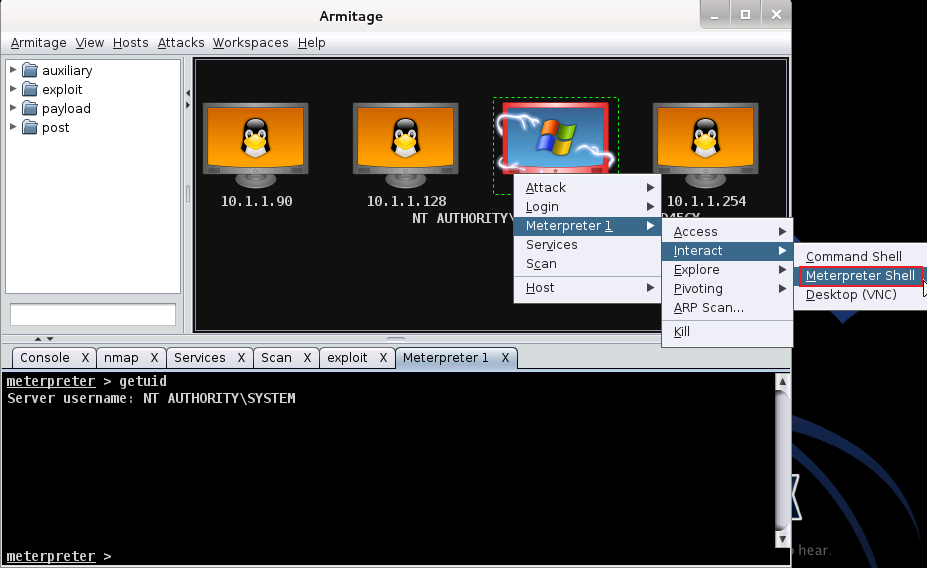Image resolution: width=927 pixels, height=568 pixels.
Task: Open the Armitage menu
Action: (x=38, y=43)
